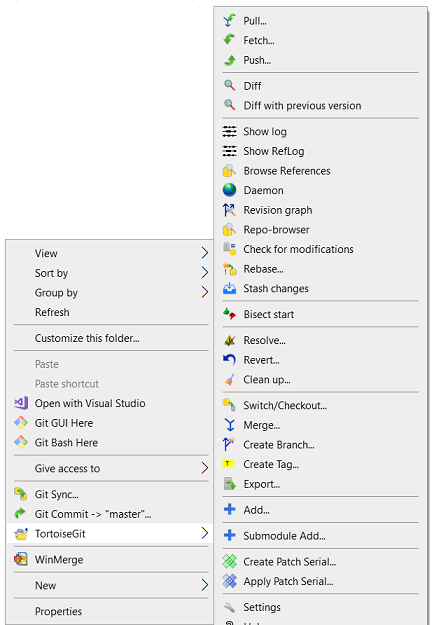441x625 pixels.
Task: Click the WinMerge icon
Action: point(21,559)
